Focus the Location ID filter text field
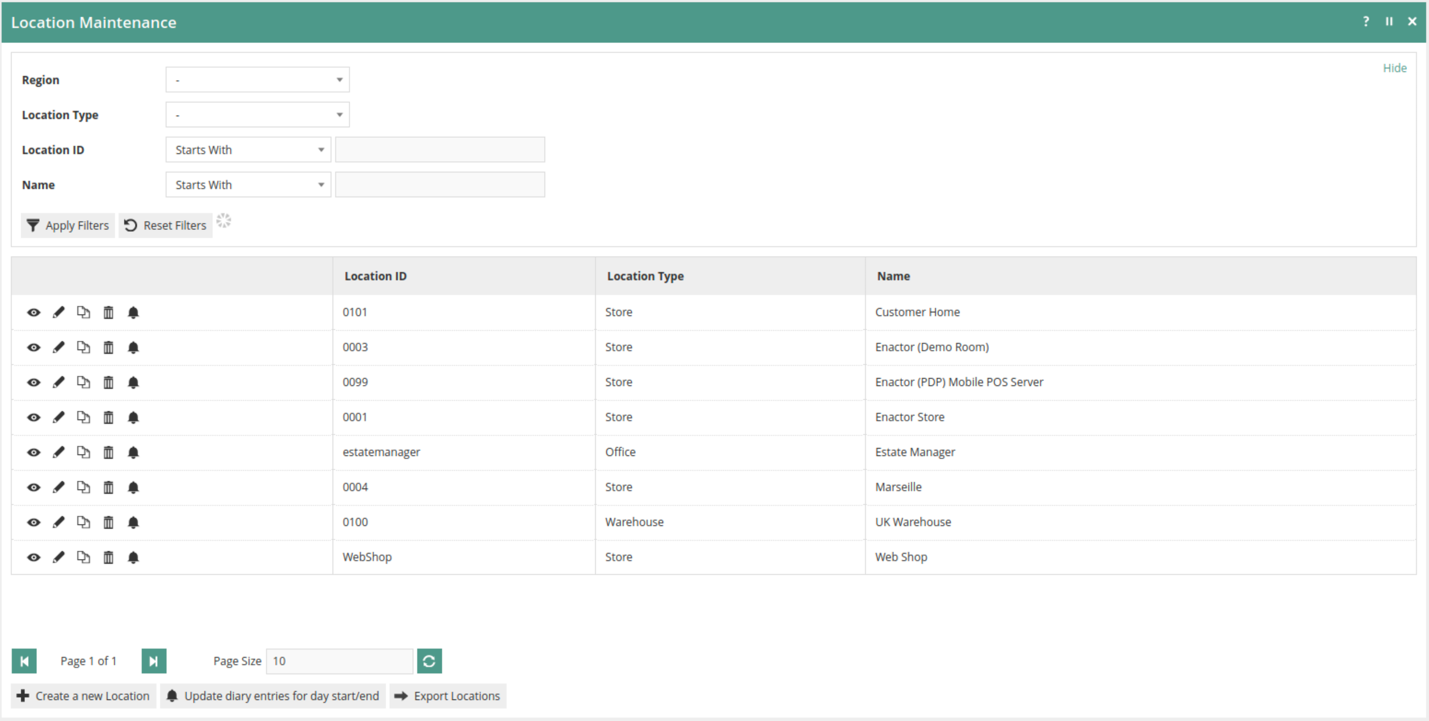Screen dimensions: 1429x721 point(440,150)
